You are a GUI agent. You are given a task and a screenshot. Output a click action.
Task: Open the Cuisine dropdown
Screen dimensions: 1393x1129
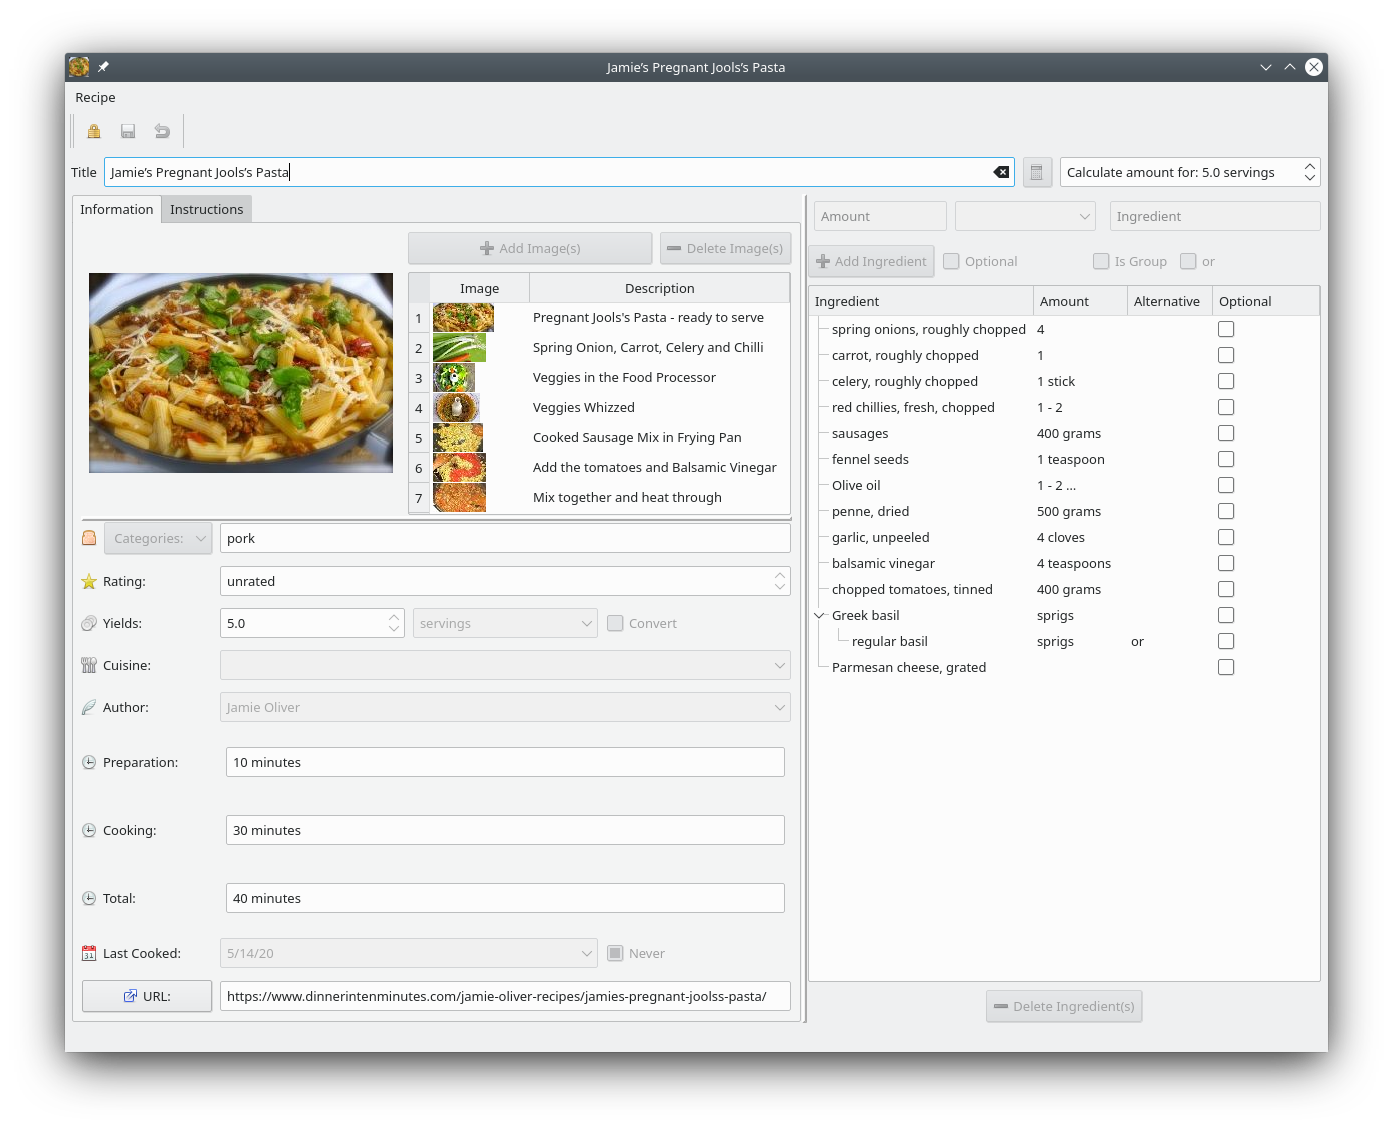tap(505, 665)
